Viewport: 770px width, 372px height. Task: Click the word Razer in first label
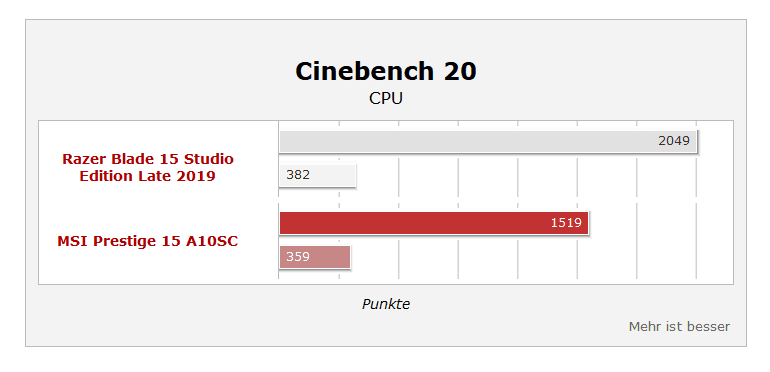coord(80,159)
